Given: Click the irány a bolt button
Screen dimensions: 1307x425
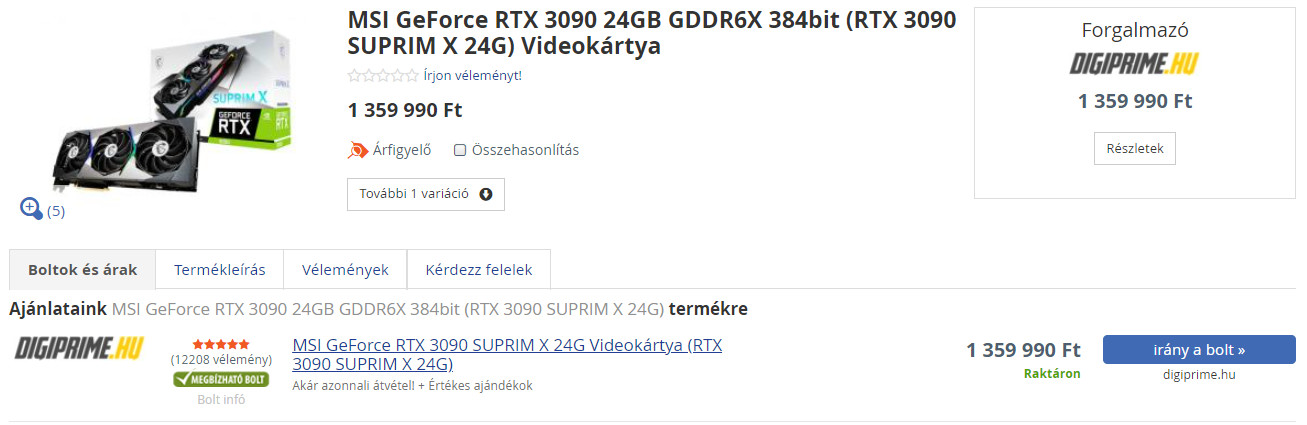Looking at the screenshot, I should [x=1199, y=350].
